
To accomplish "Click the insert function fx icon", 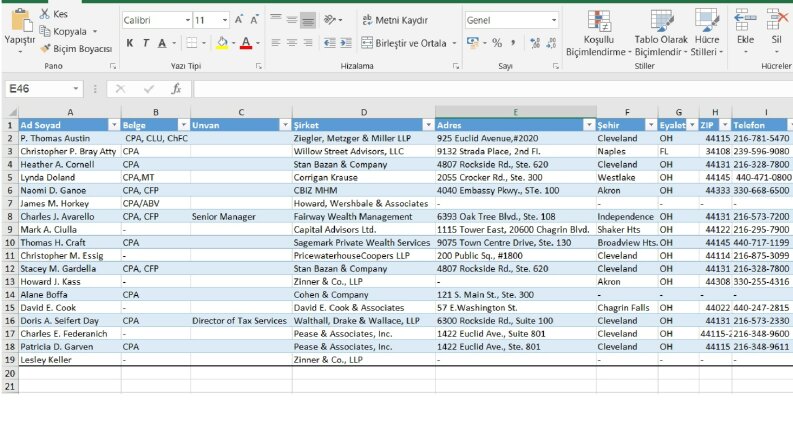I will click(x=176, y=89).
